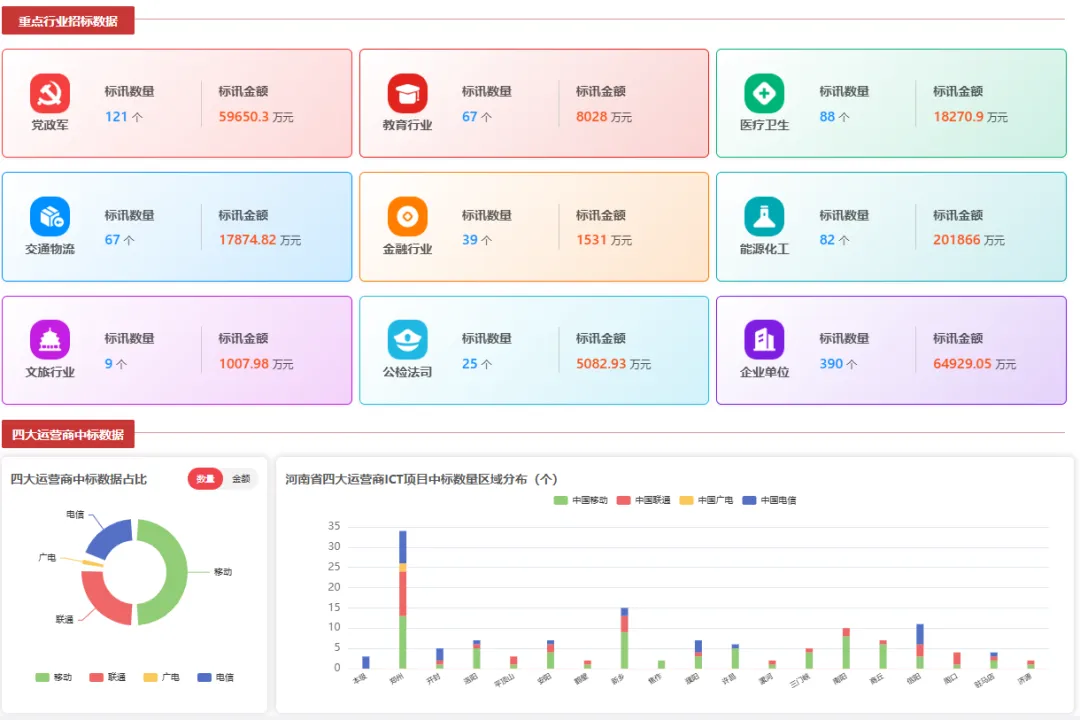Toggle 联通 legend under the donut chart
This screenshot has width=1080, height=720.
[x=107, y=677]
